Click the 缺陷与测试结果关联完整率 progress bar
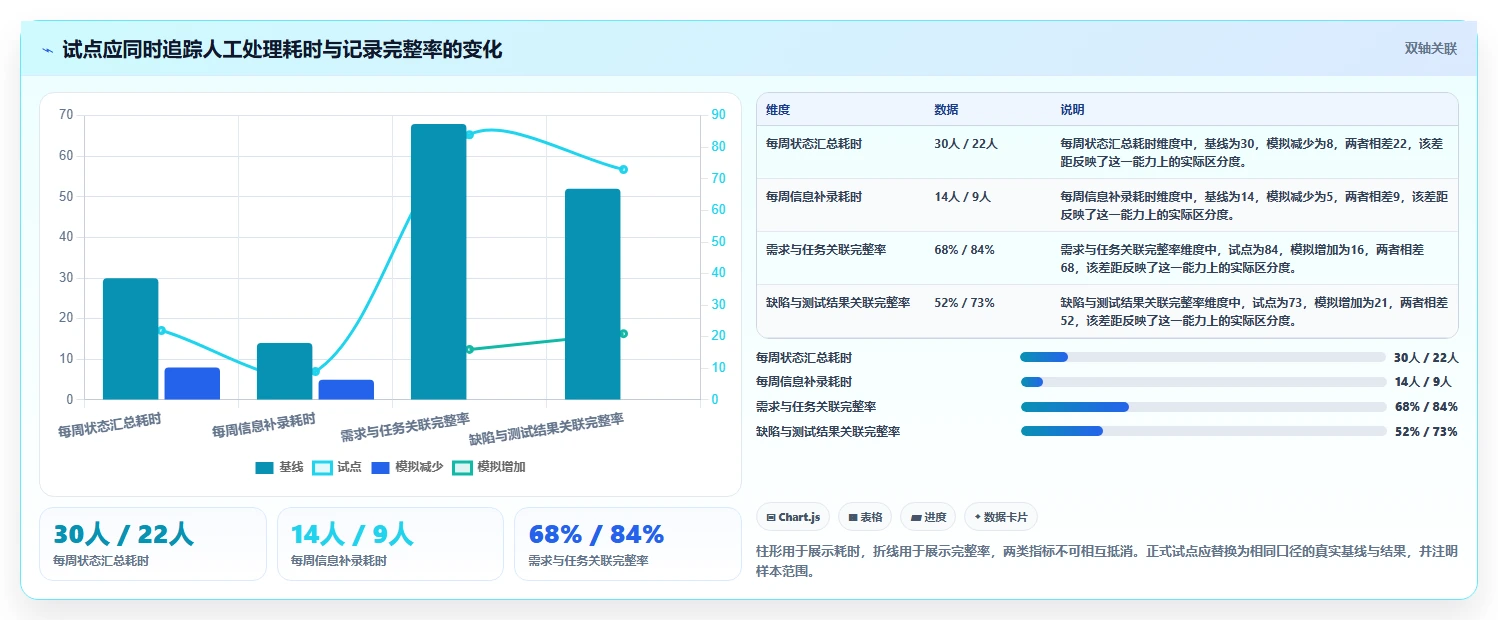 pyautogui.click(x=1203, y=431)
